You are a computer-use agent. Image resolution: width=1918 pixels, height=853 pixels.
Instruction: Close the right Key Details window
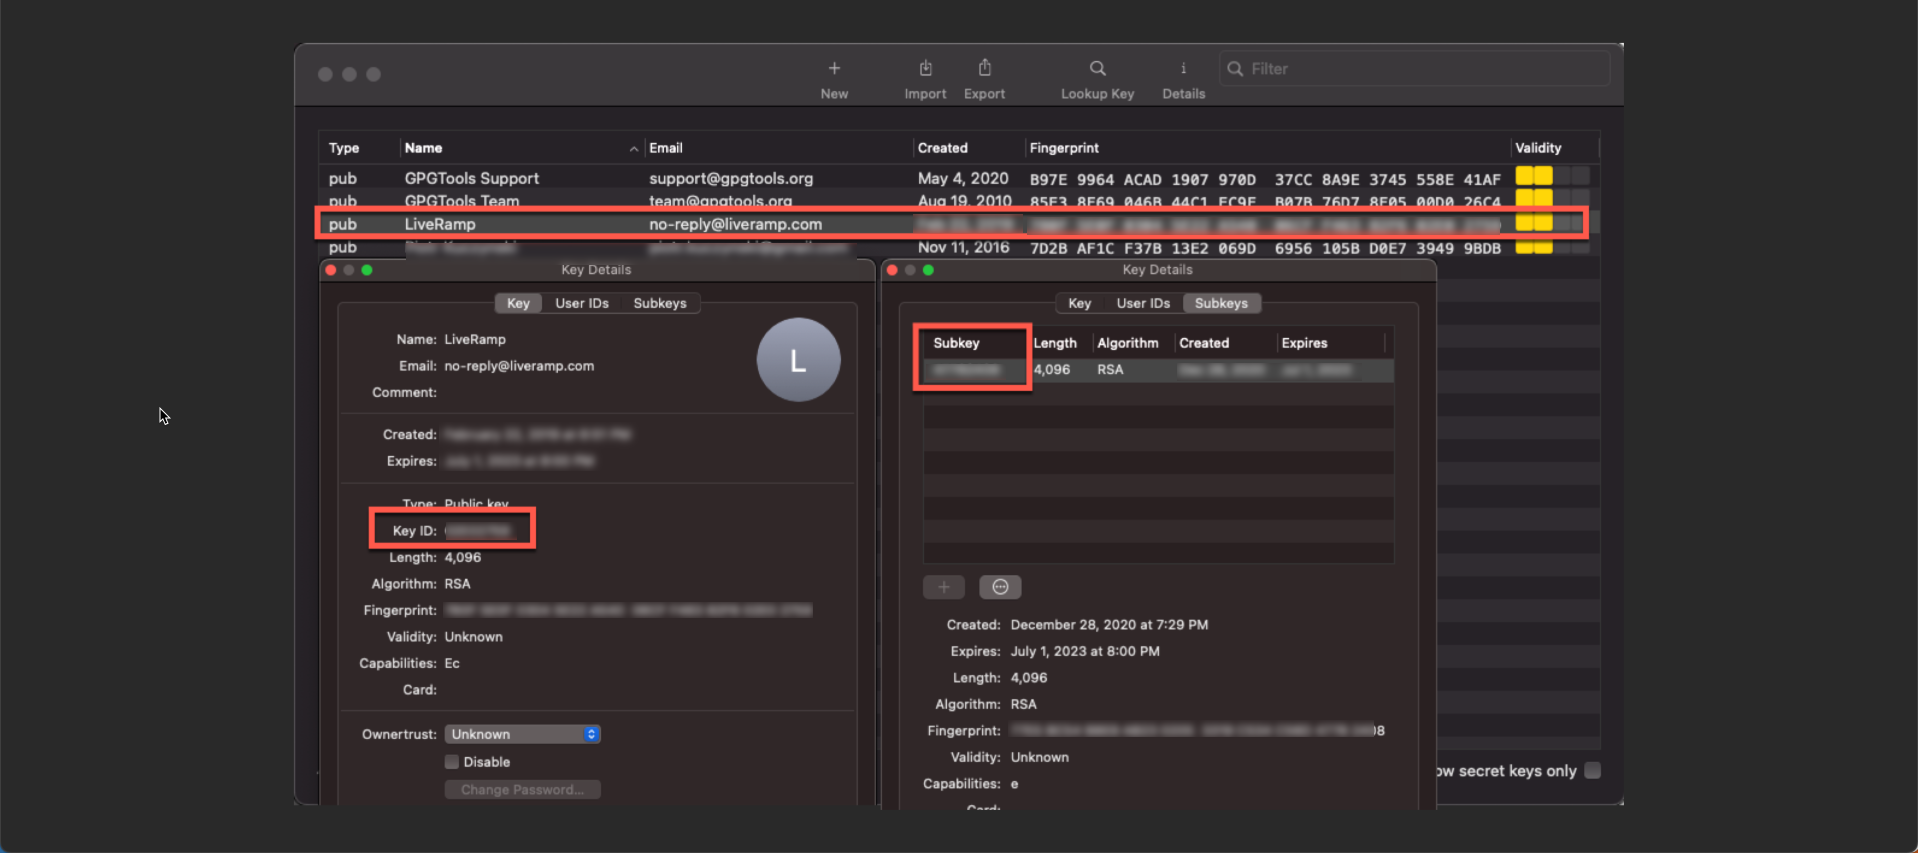892,270
